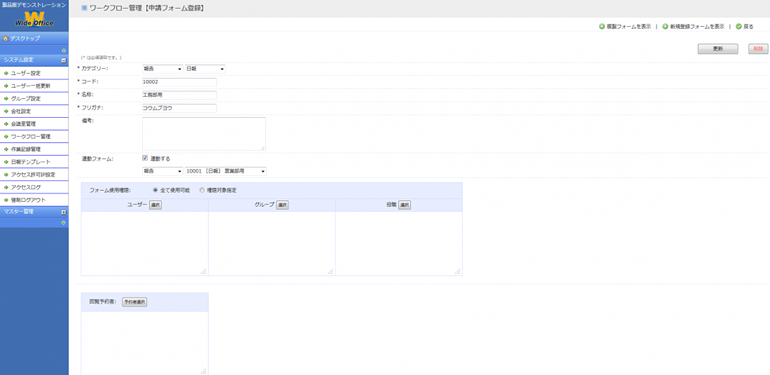Click into the コード field showing 10002
770x375 pixels.
[179, 82]
